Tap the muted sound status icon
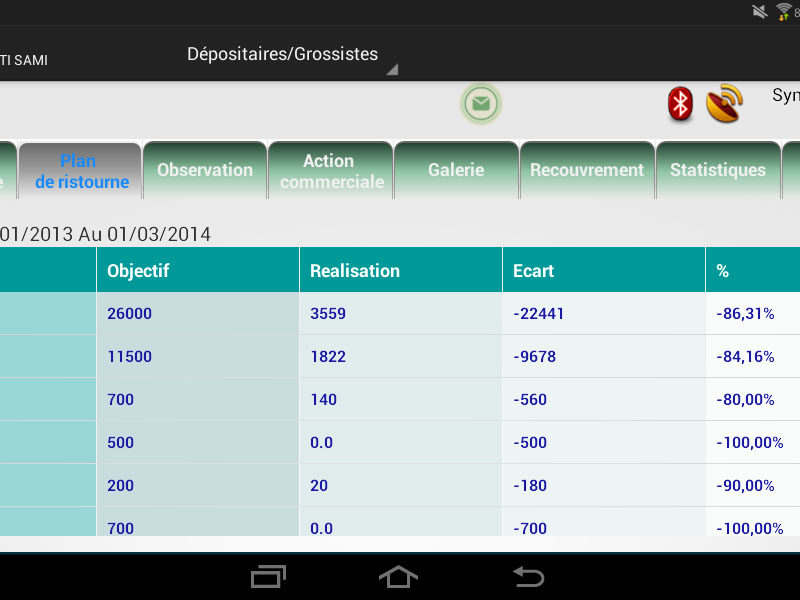Viewport: 800px width, 600px height. (760, 12)
